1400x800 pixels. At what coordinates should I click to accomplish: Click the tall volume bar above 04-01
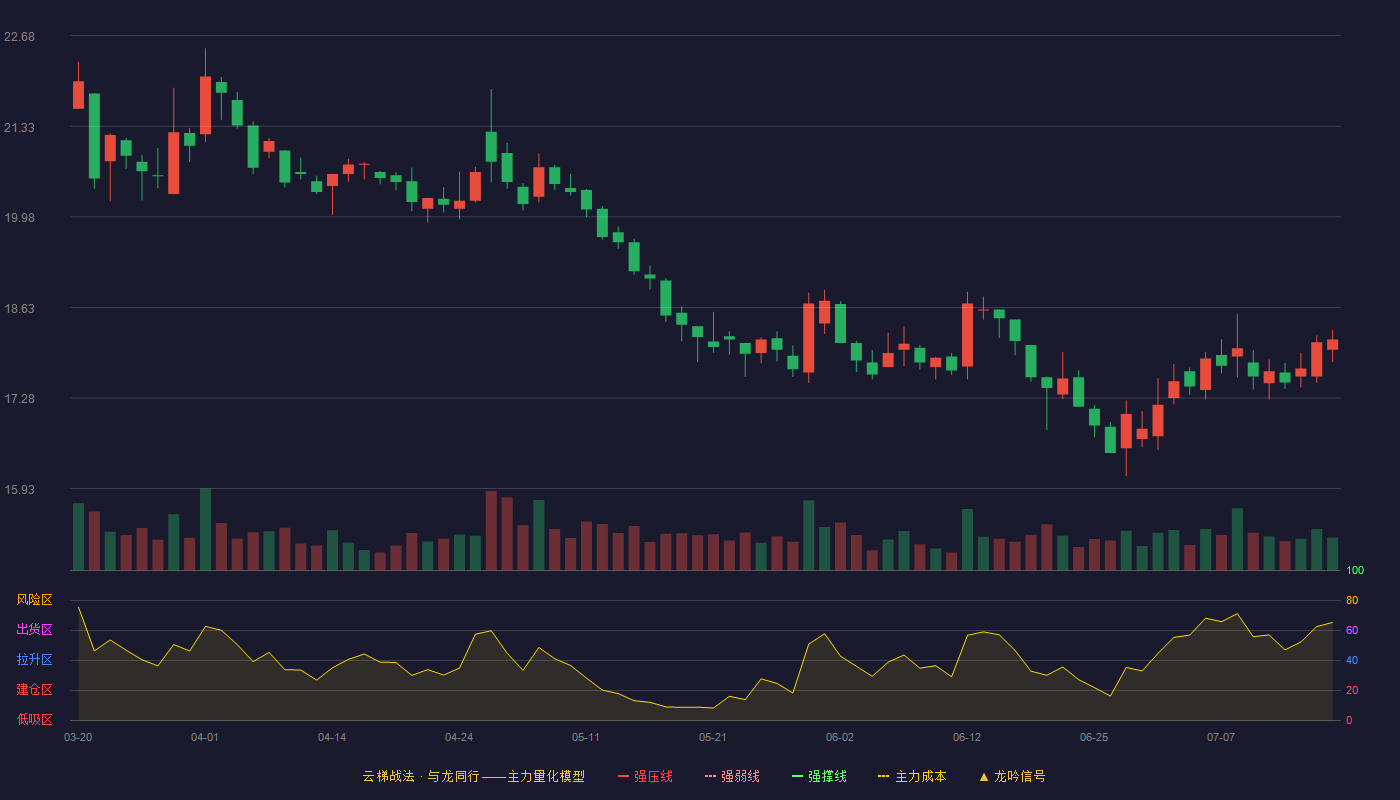pos(205,529)
